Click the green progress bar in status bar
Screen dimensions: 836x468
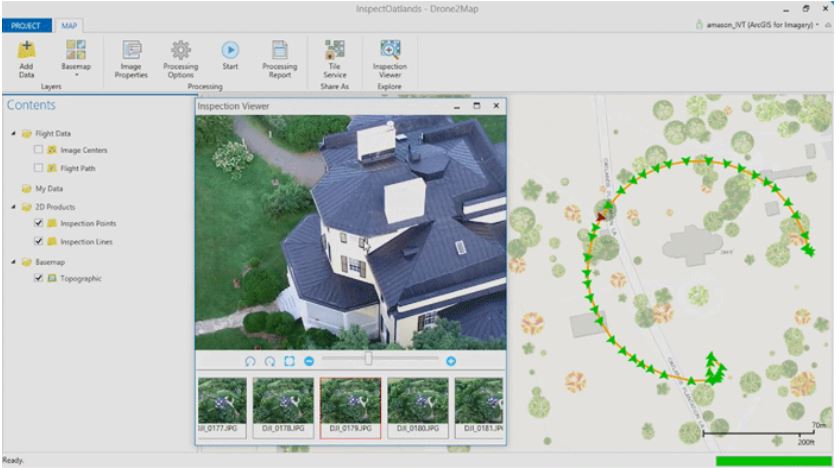(773, 461)
